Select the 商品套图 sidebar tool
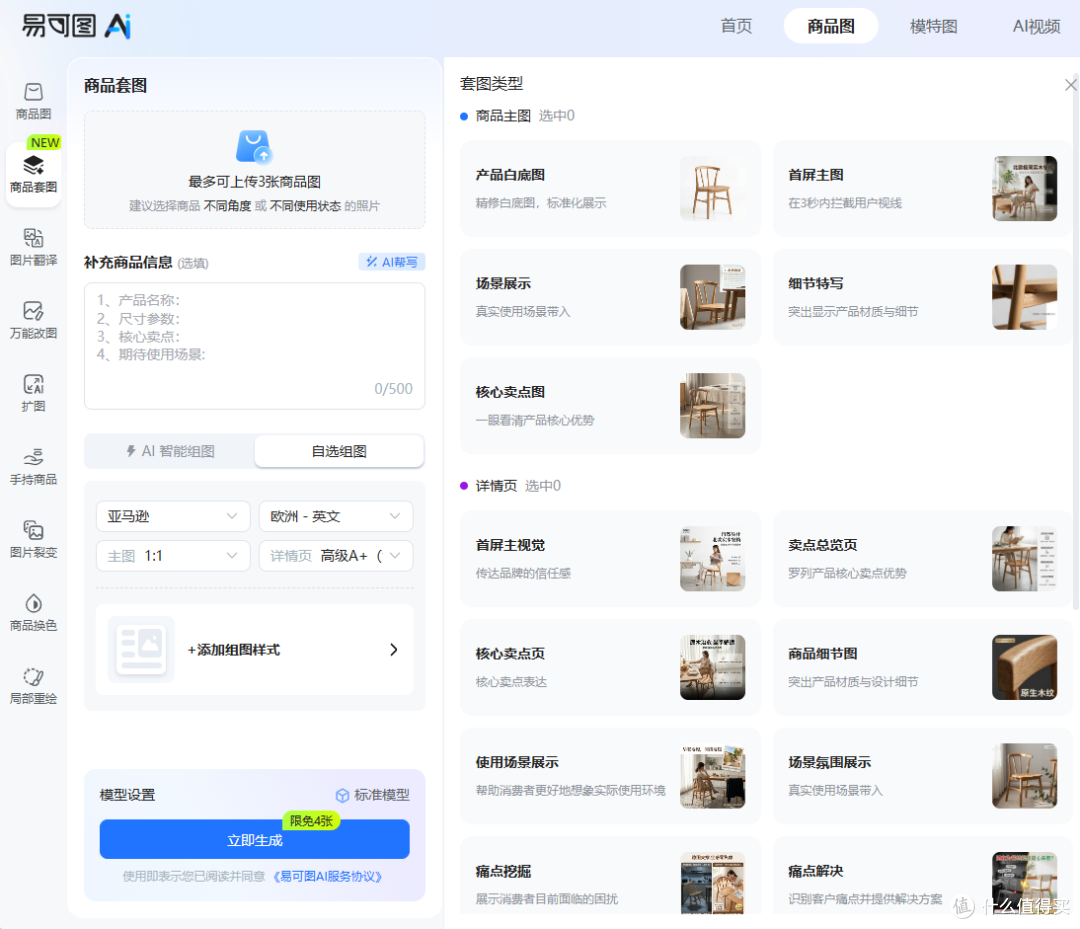 tap(33, 175)
